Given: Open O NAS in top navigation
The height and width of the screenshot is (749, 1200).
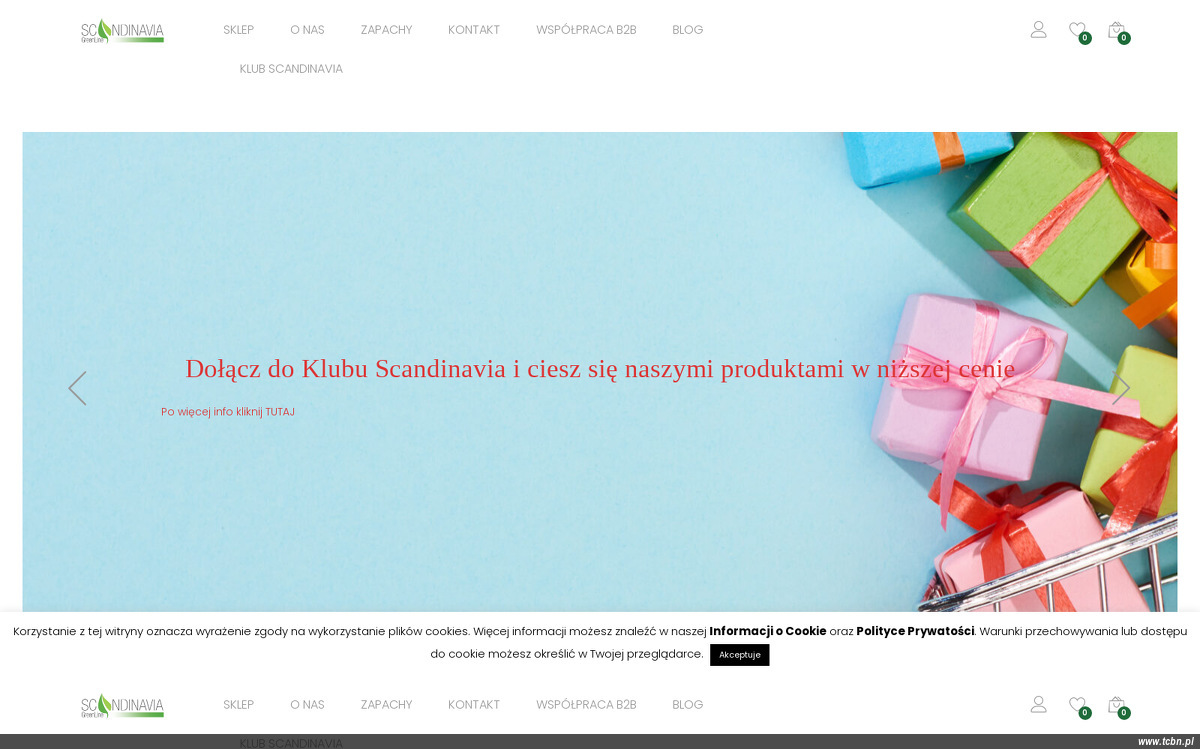Looking at the screenshot, I should 307,30.
